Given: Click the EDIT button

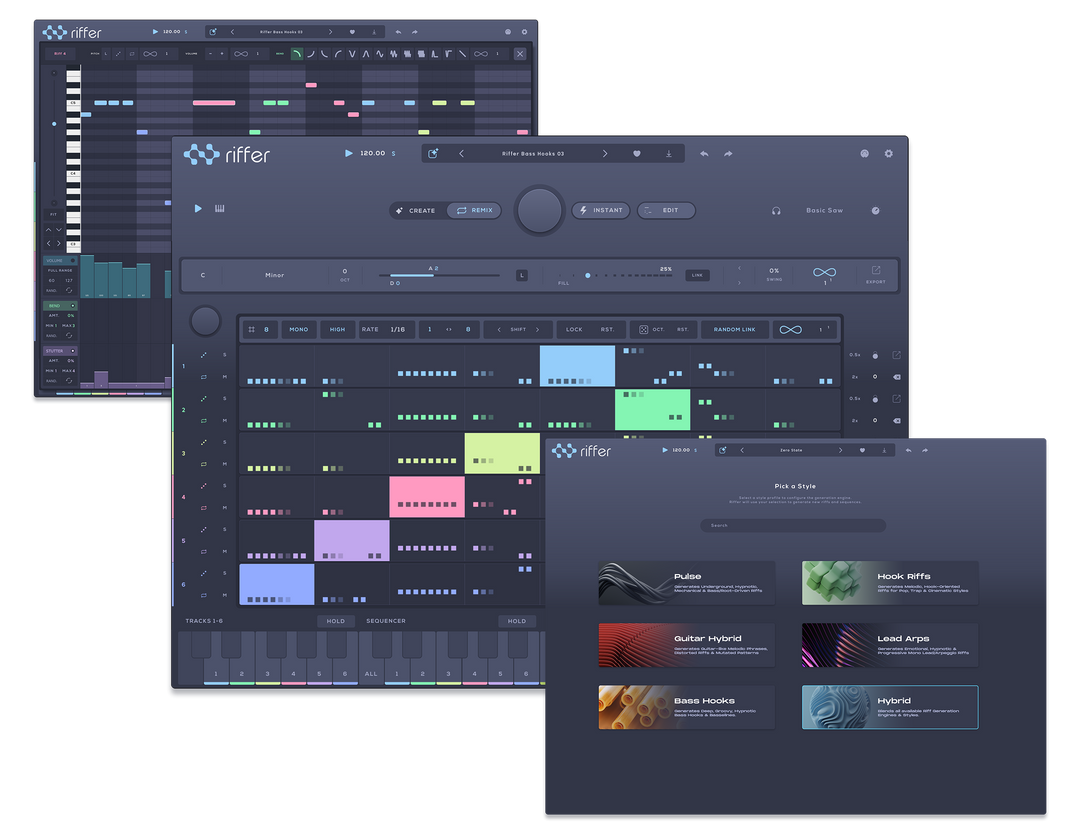Looking at the screenshot, I should coord(666,211).
